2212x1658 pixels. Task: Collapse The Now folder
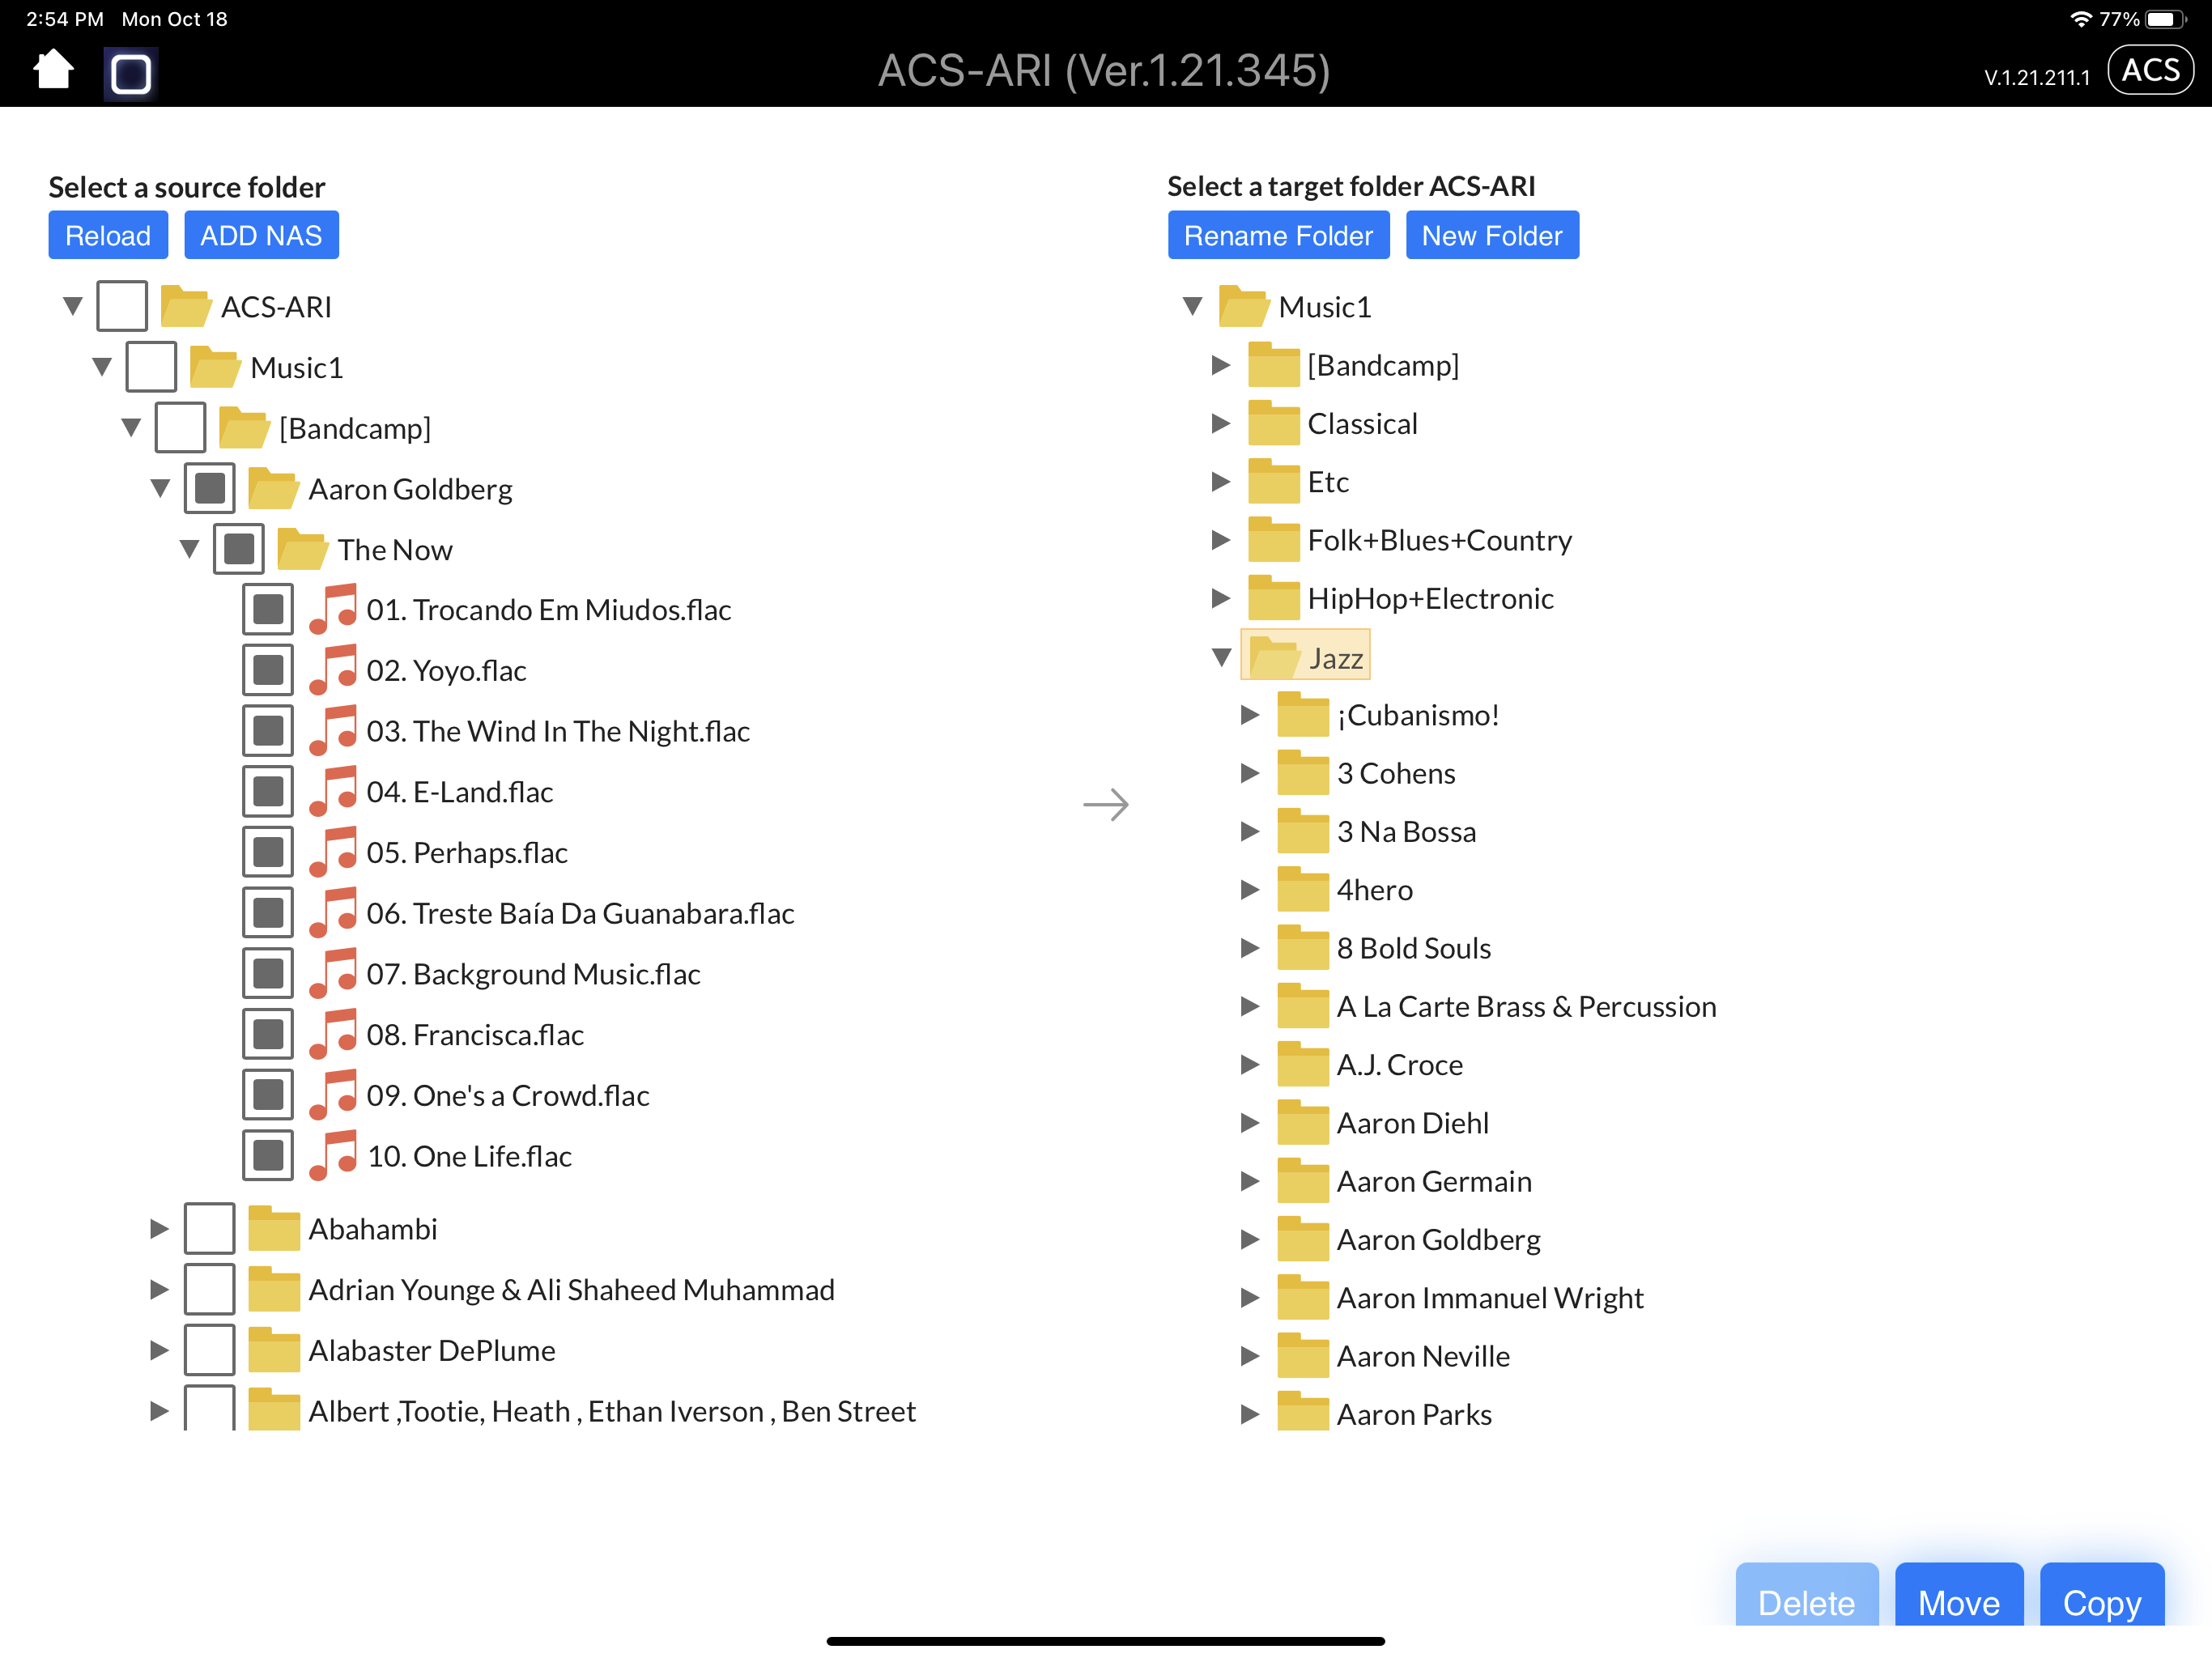click(x=189, y=548)
